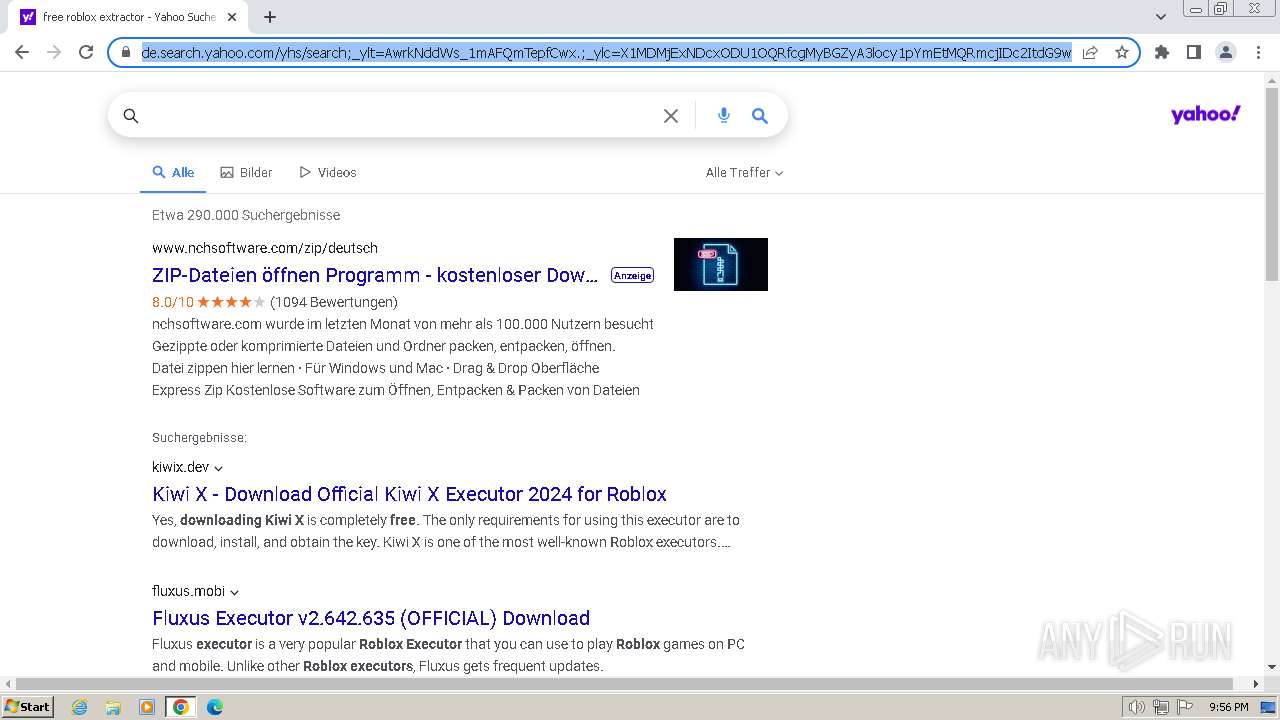This screenshot has height=720, width=1280.
Task: Open the ZIP-Dateien öffnen Programm ad link
Action: tap(375, 275)
